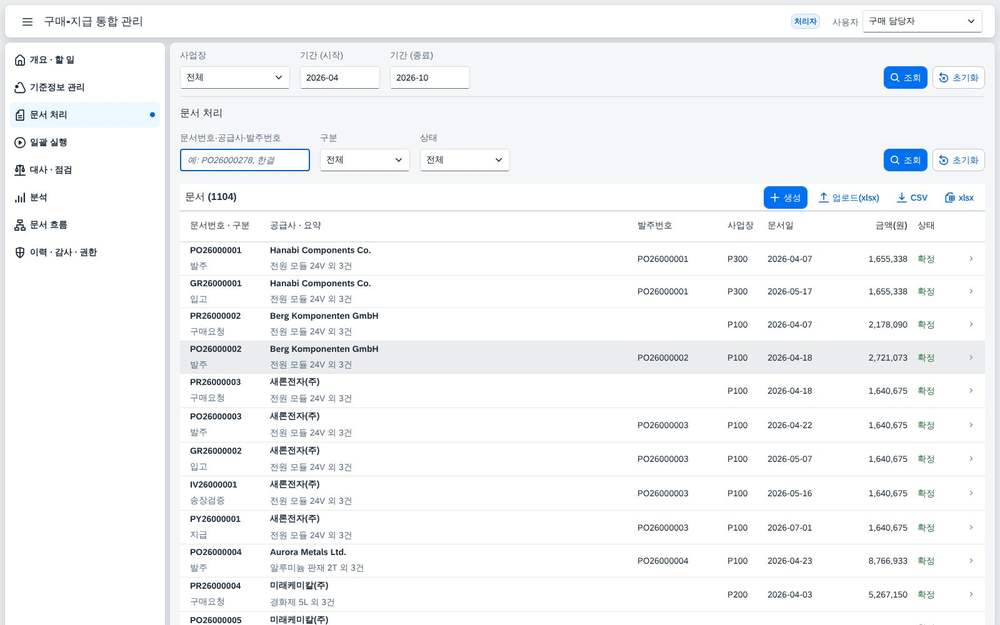Click 업로드(xlsx) upload button
The height and width of the screenshot is (625, 1000).
coord(849,198)
